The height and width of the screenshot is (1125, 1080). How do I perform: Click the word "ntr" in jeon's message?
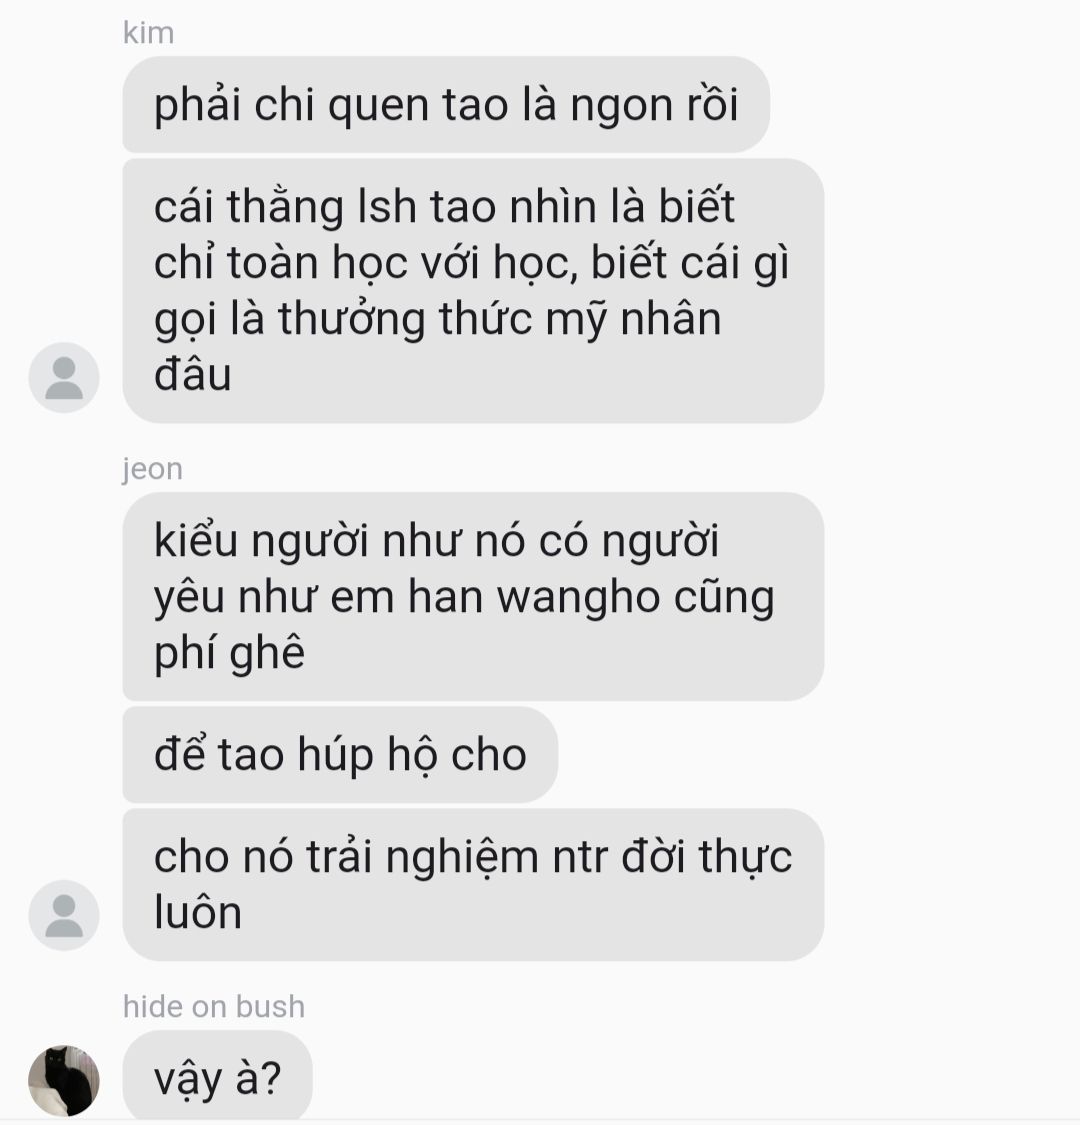click(x=579, y=857)
